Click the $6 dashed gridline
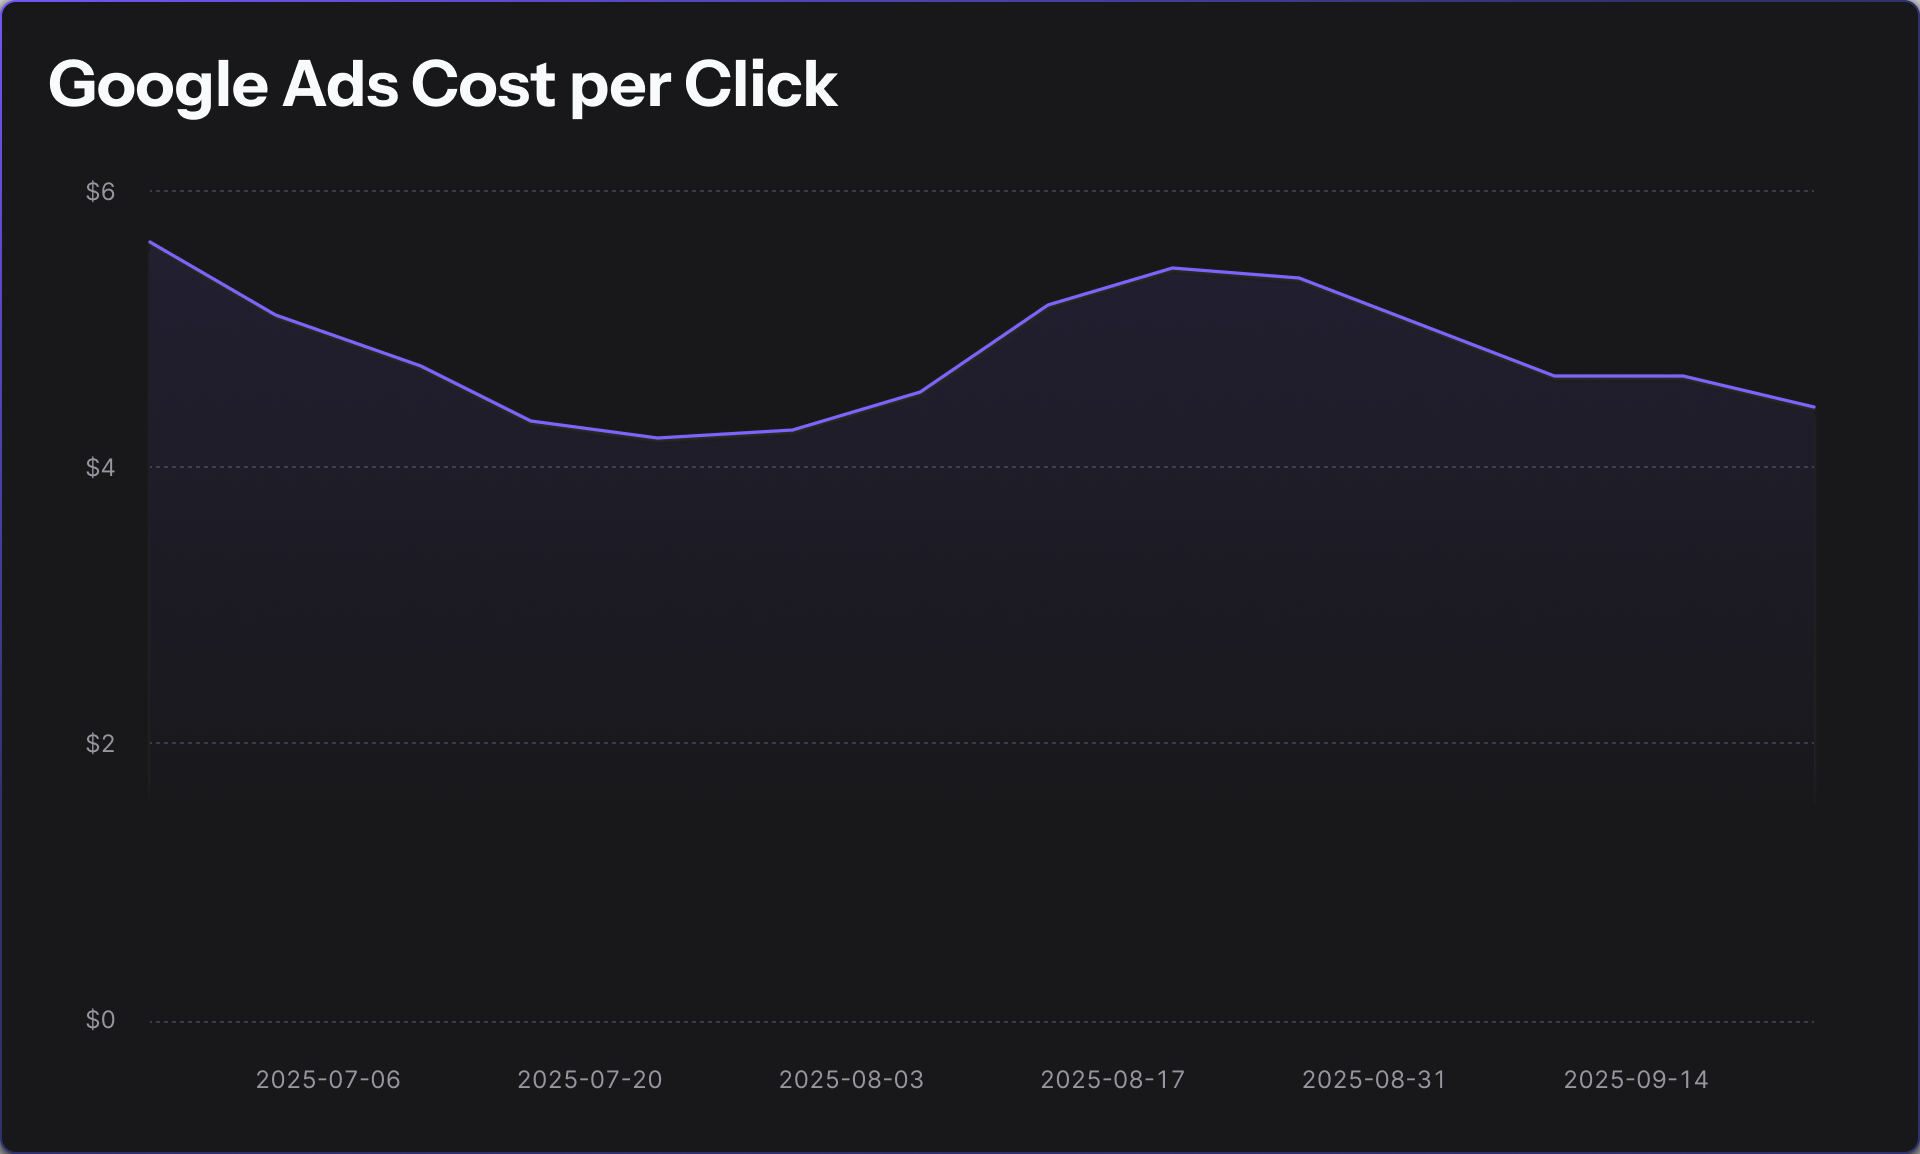Image resolution: width=1920 pixels, height=1154 pixels. click(980, 191)
